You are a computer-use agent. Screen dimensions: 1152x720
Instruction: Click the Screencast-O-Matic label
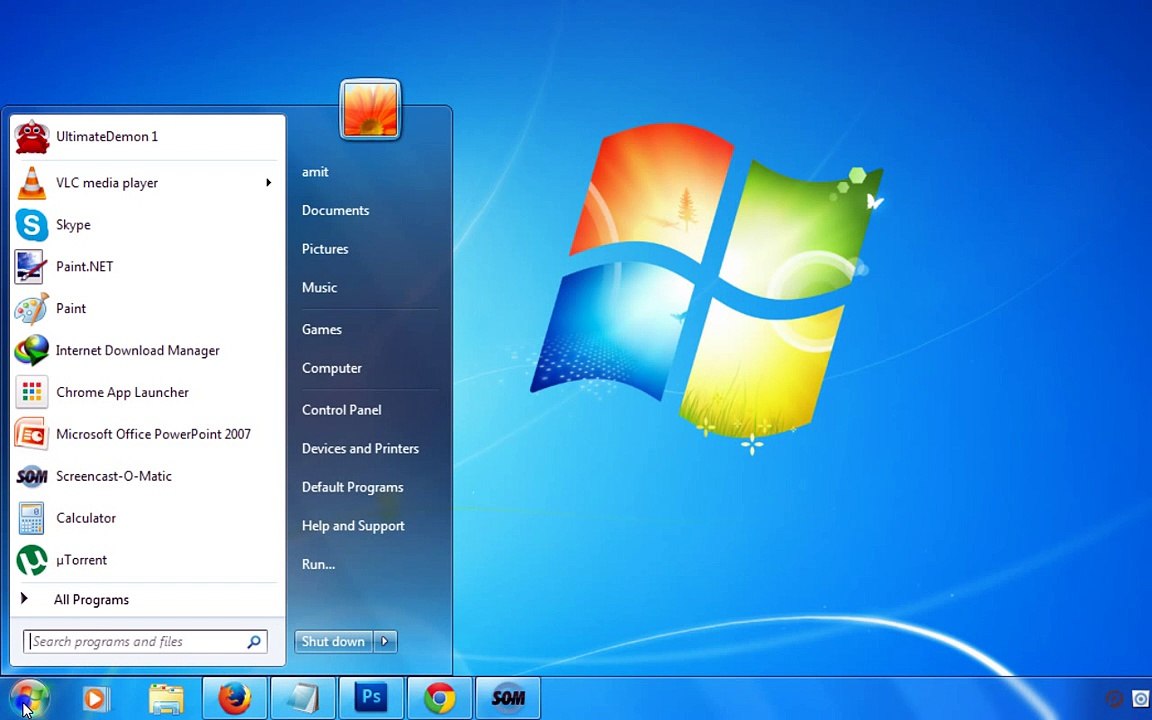tap(114, 476)
